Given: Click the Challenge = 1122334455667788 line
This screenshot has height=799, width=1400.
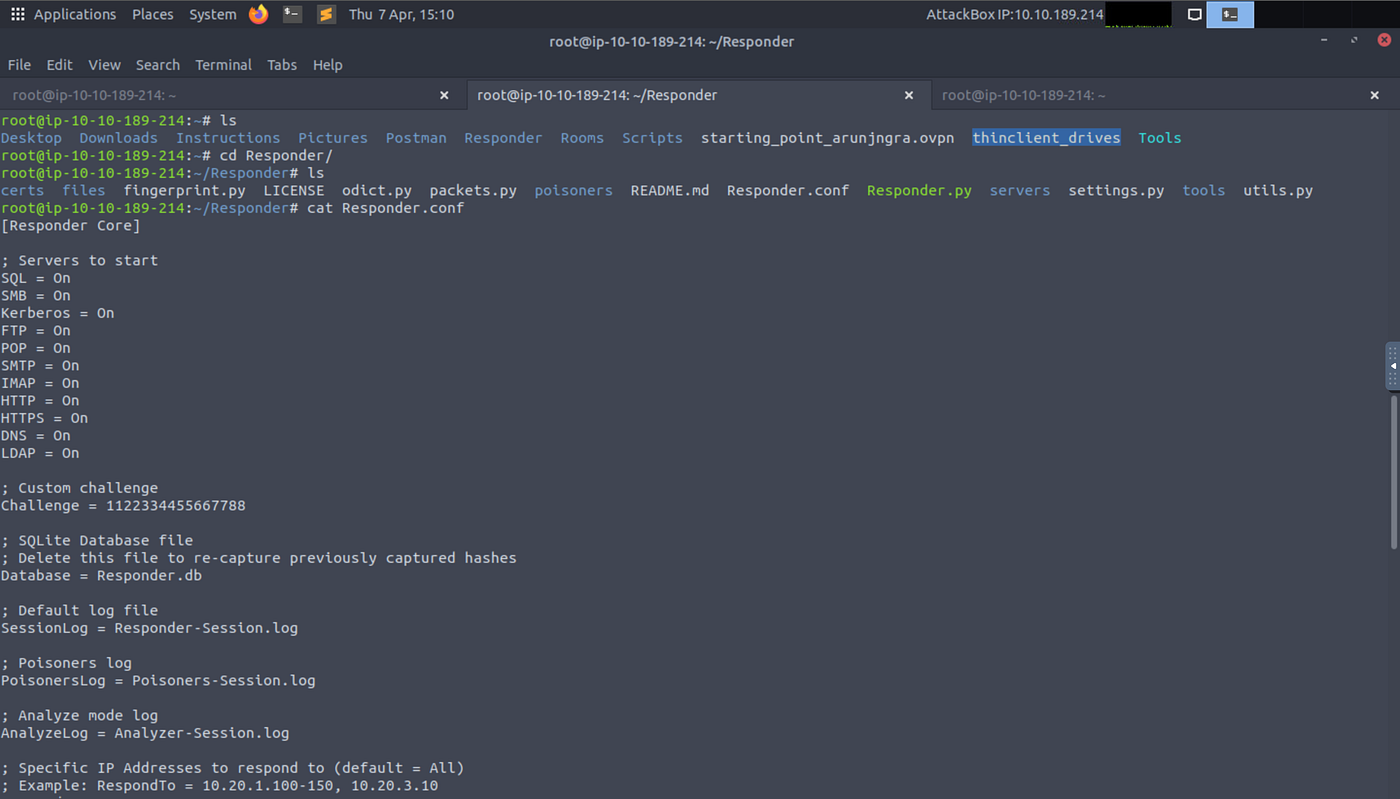Looking at the screenshot, I should [123, 506].
